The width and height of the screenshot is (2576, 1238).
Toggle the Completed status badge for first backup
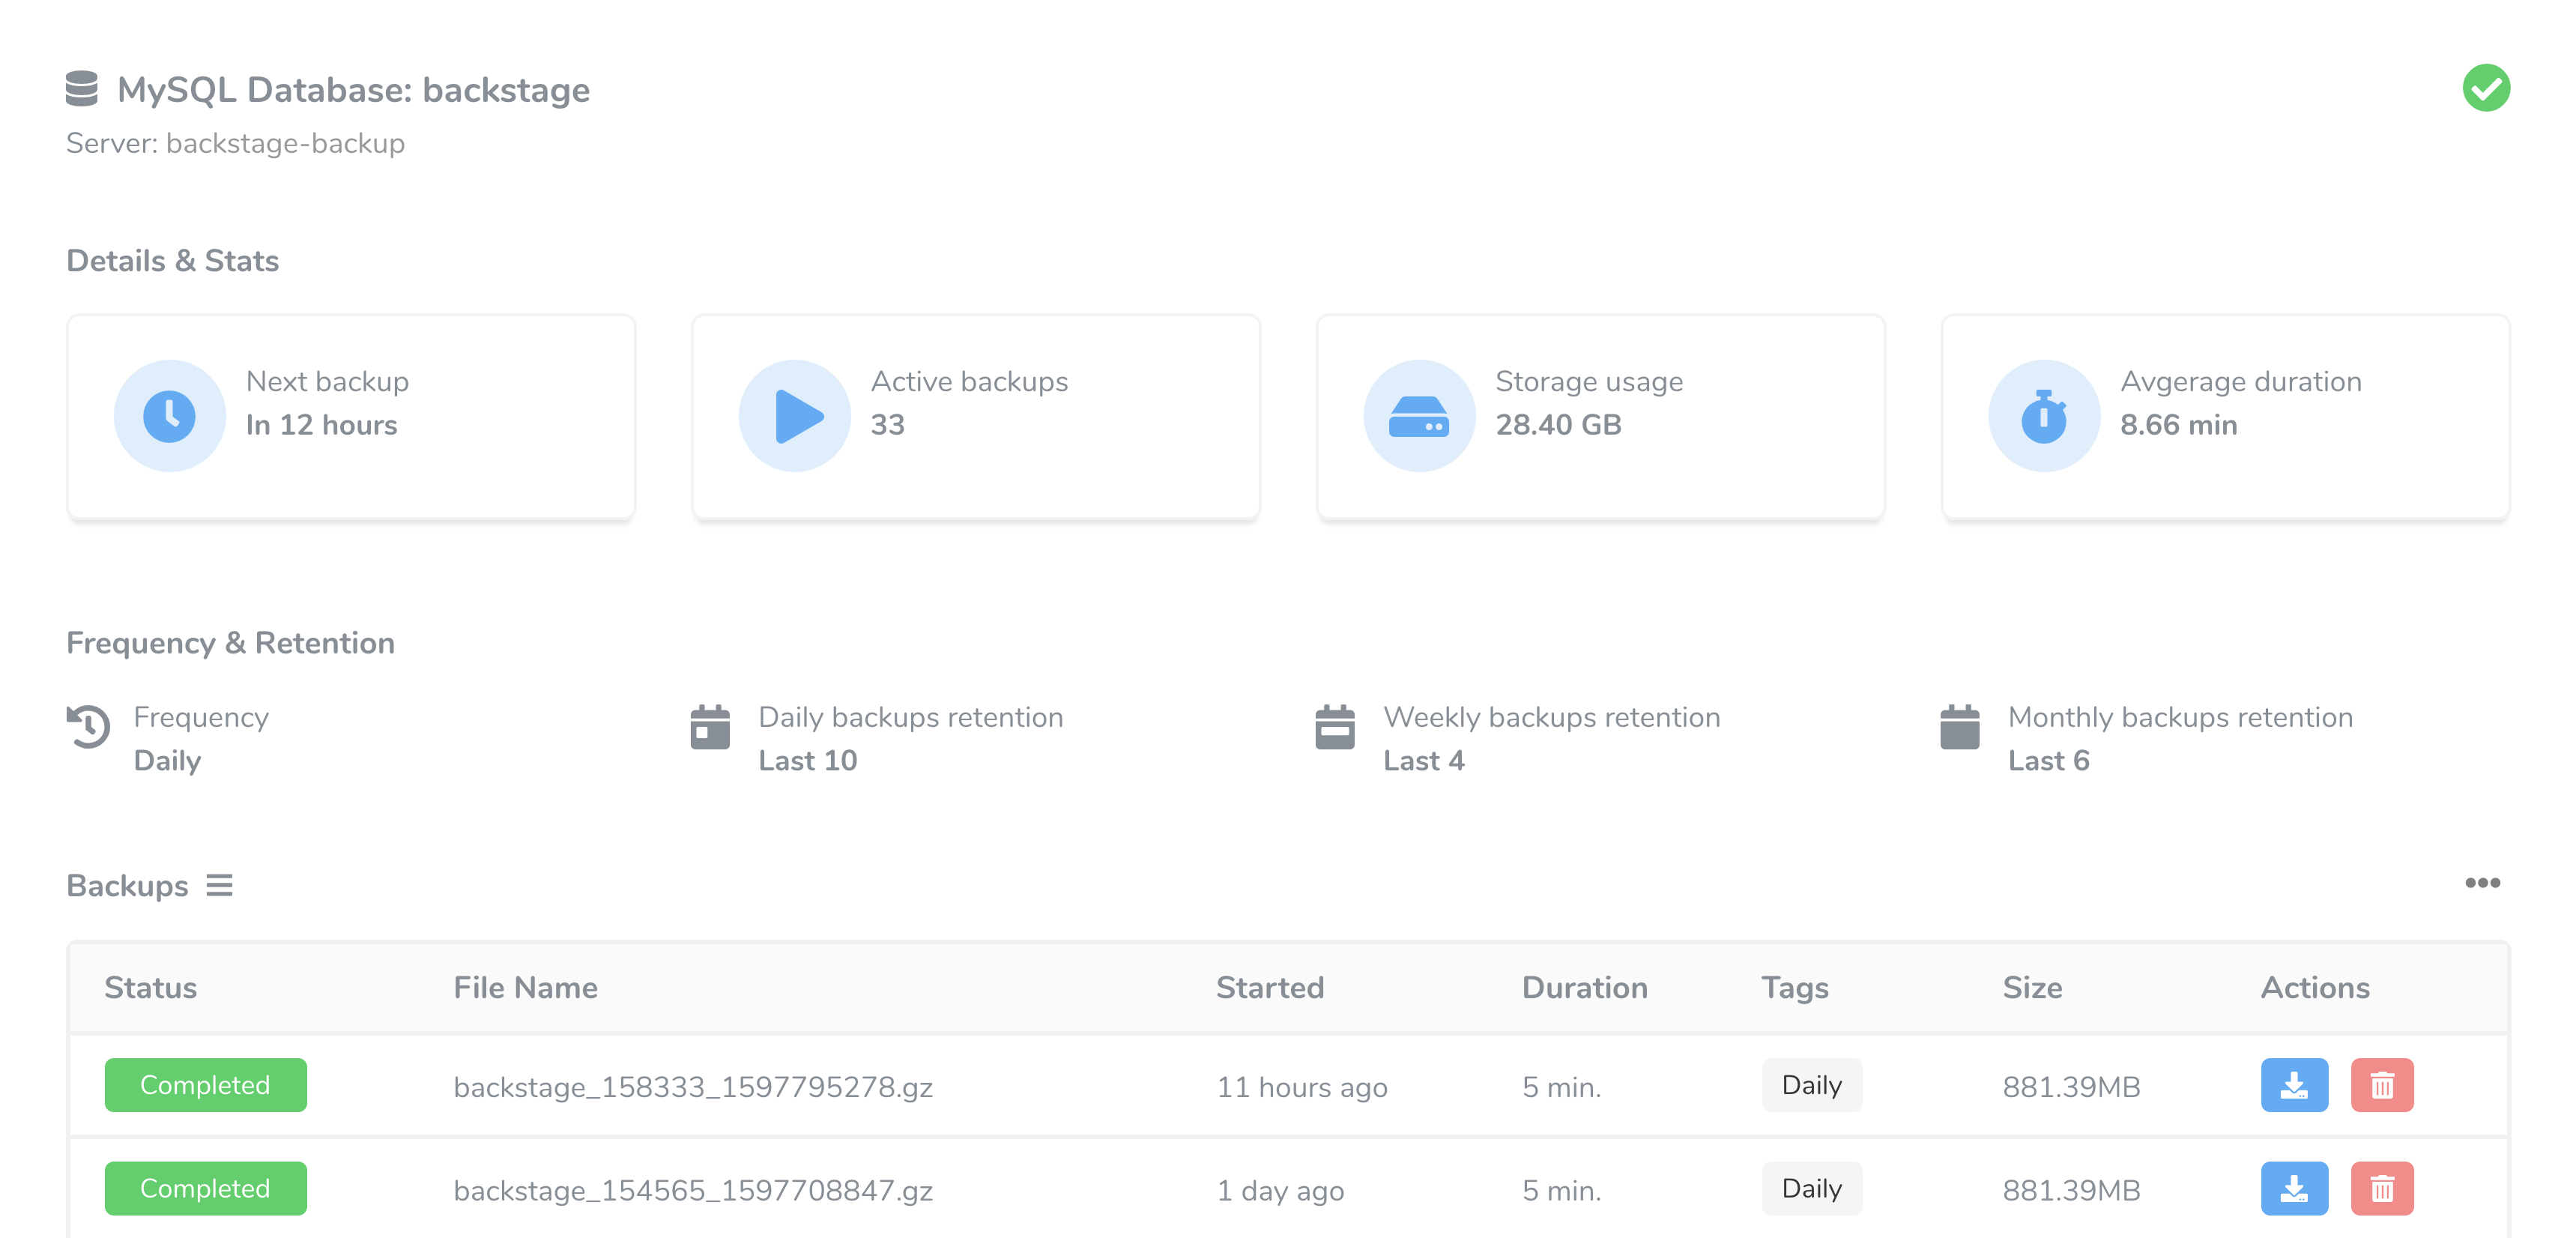pos(205,1084)
